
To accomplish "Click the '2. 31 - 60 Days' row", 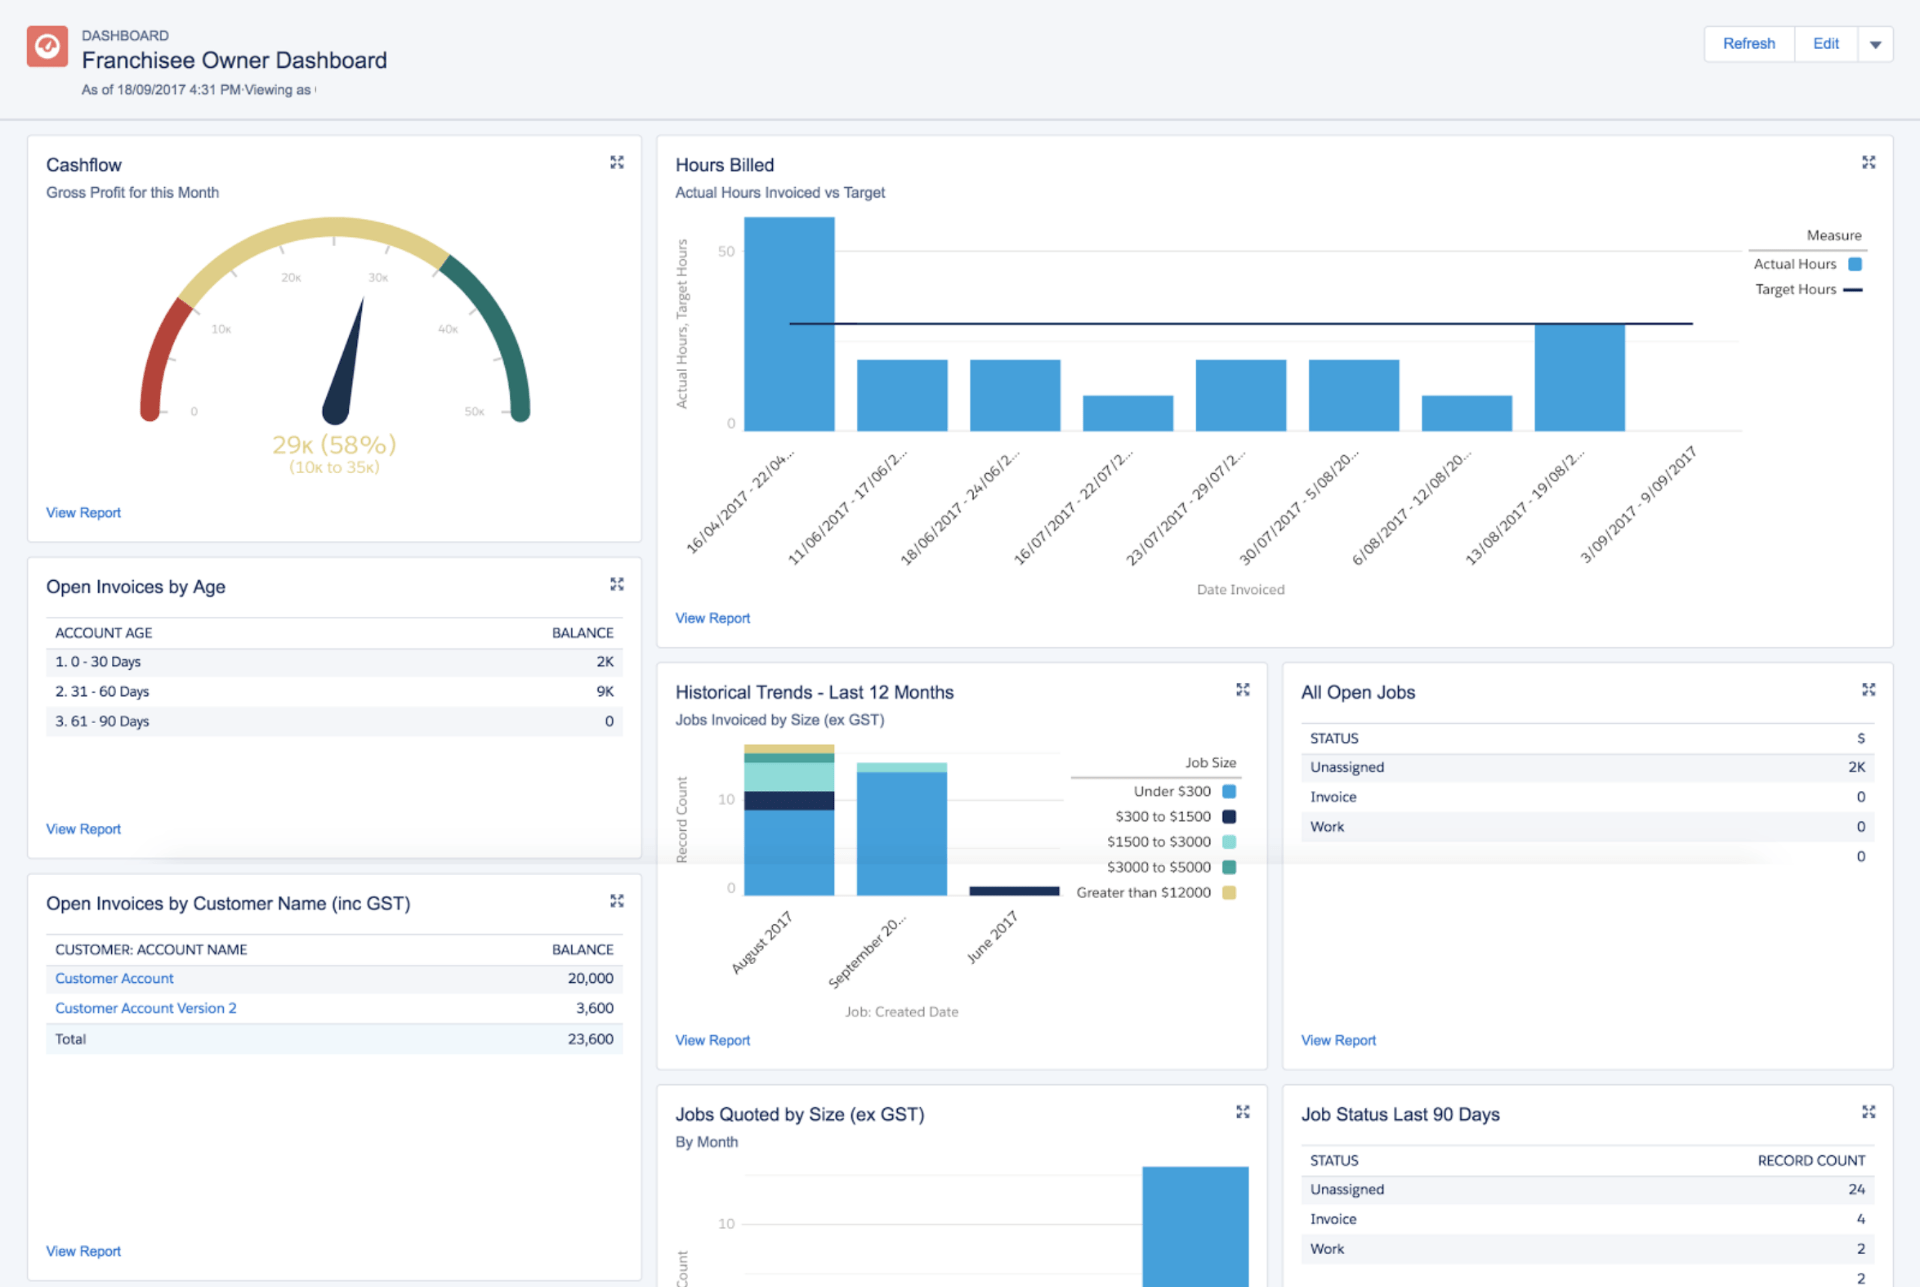I will coord(334,692).
